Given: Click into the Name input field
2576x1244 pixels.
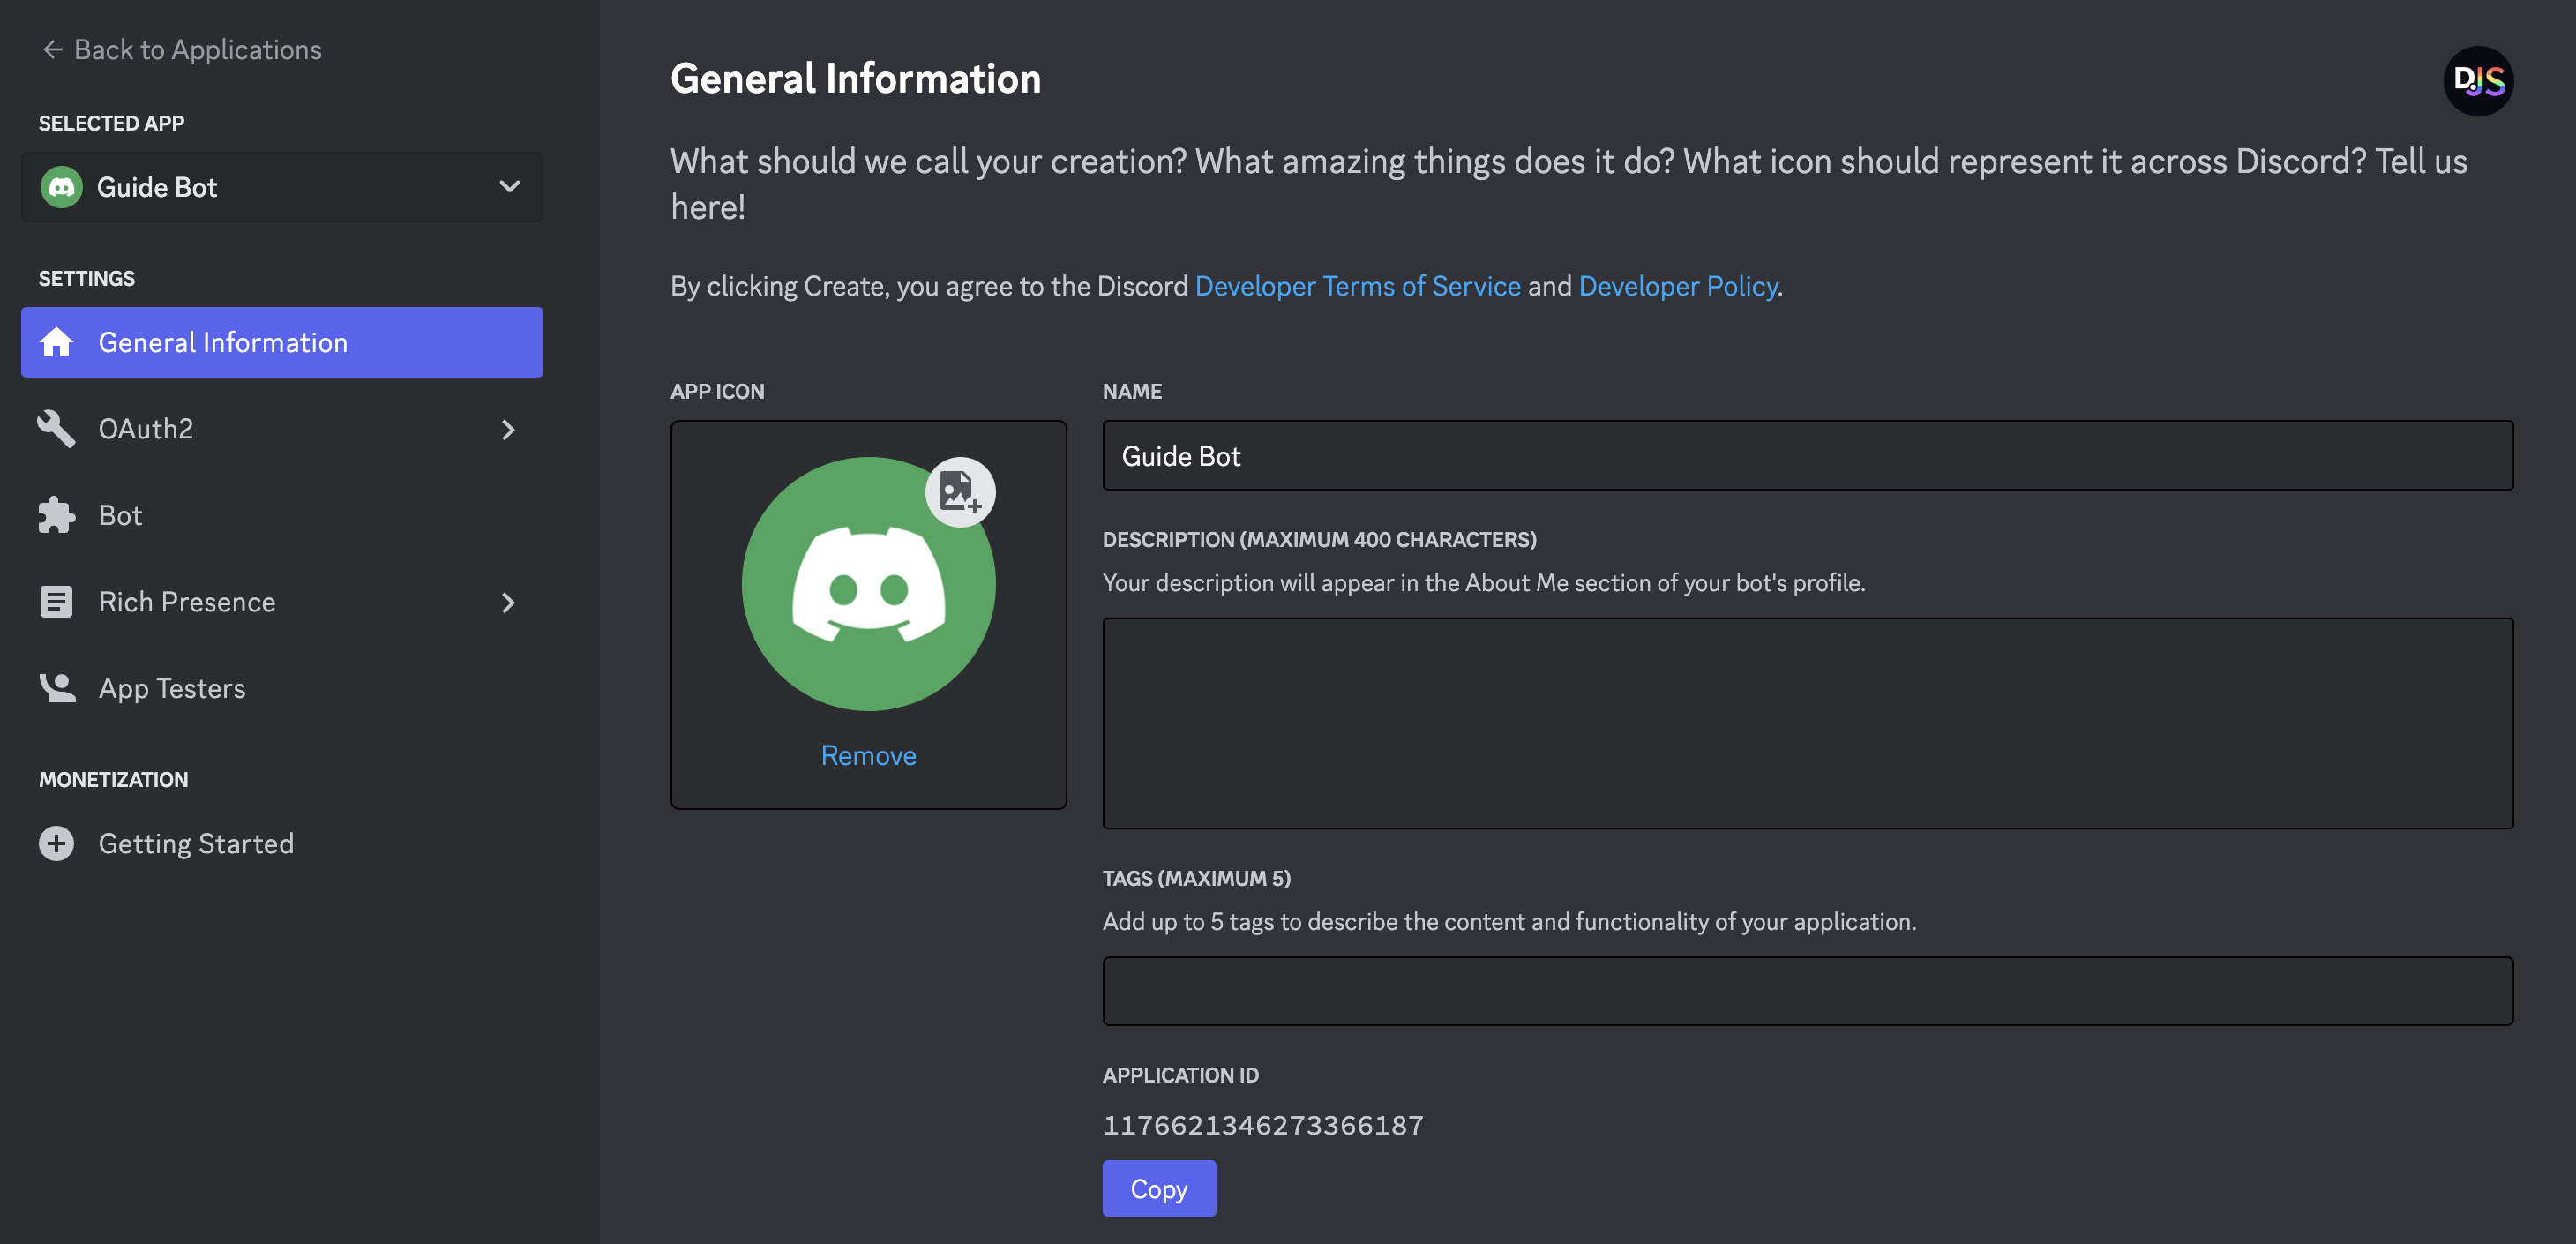Looking at the screenshot, I should click(1806, 455).
